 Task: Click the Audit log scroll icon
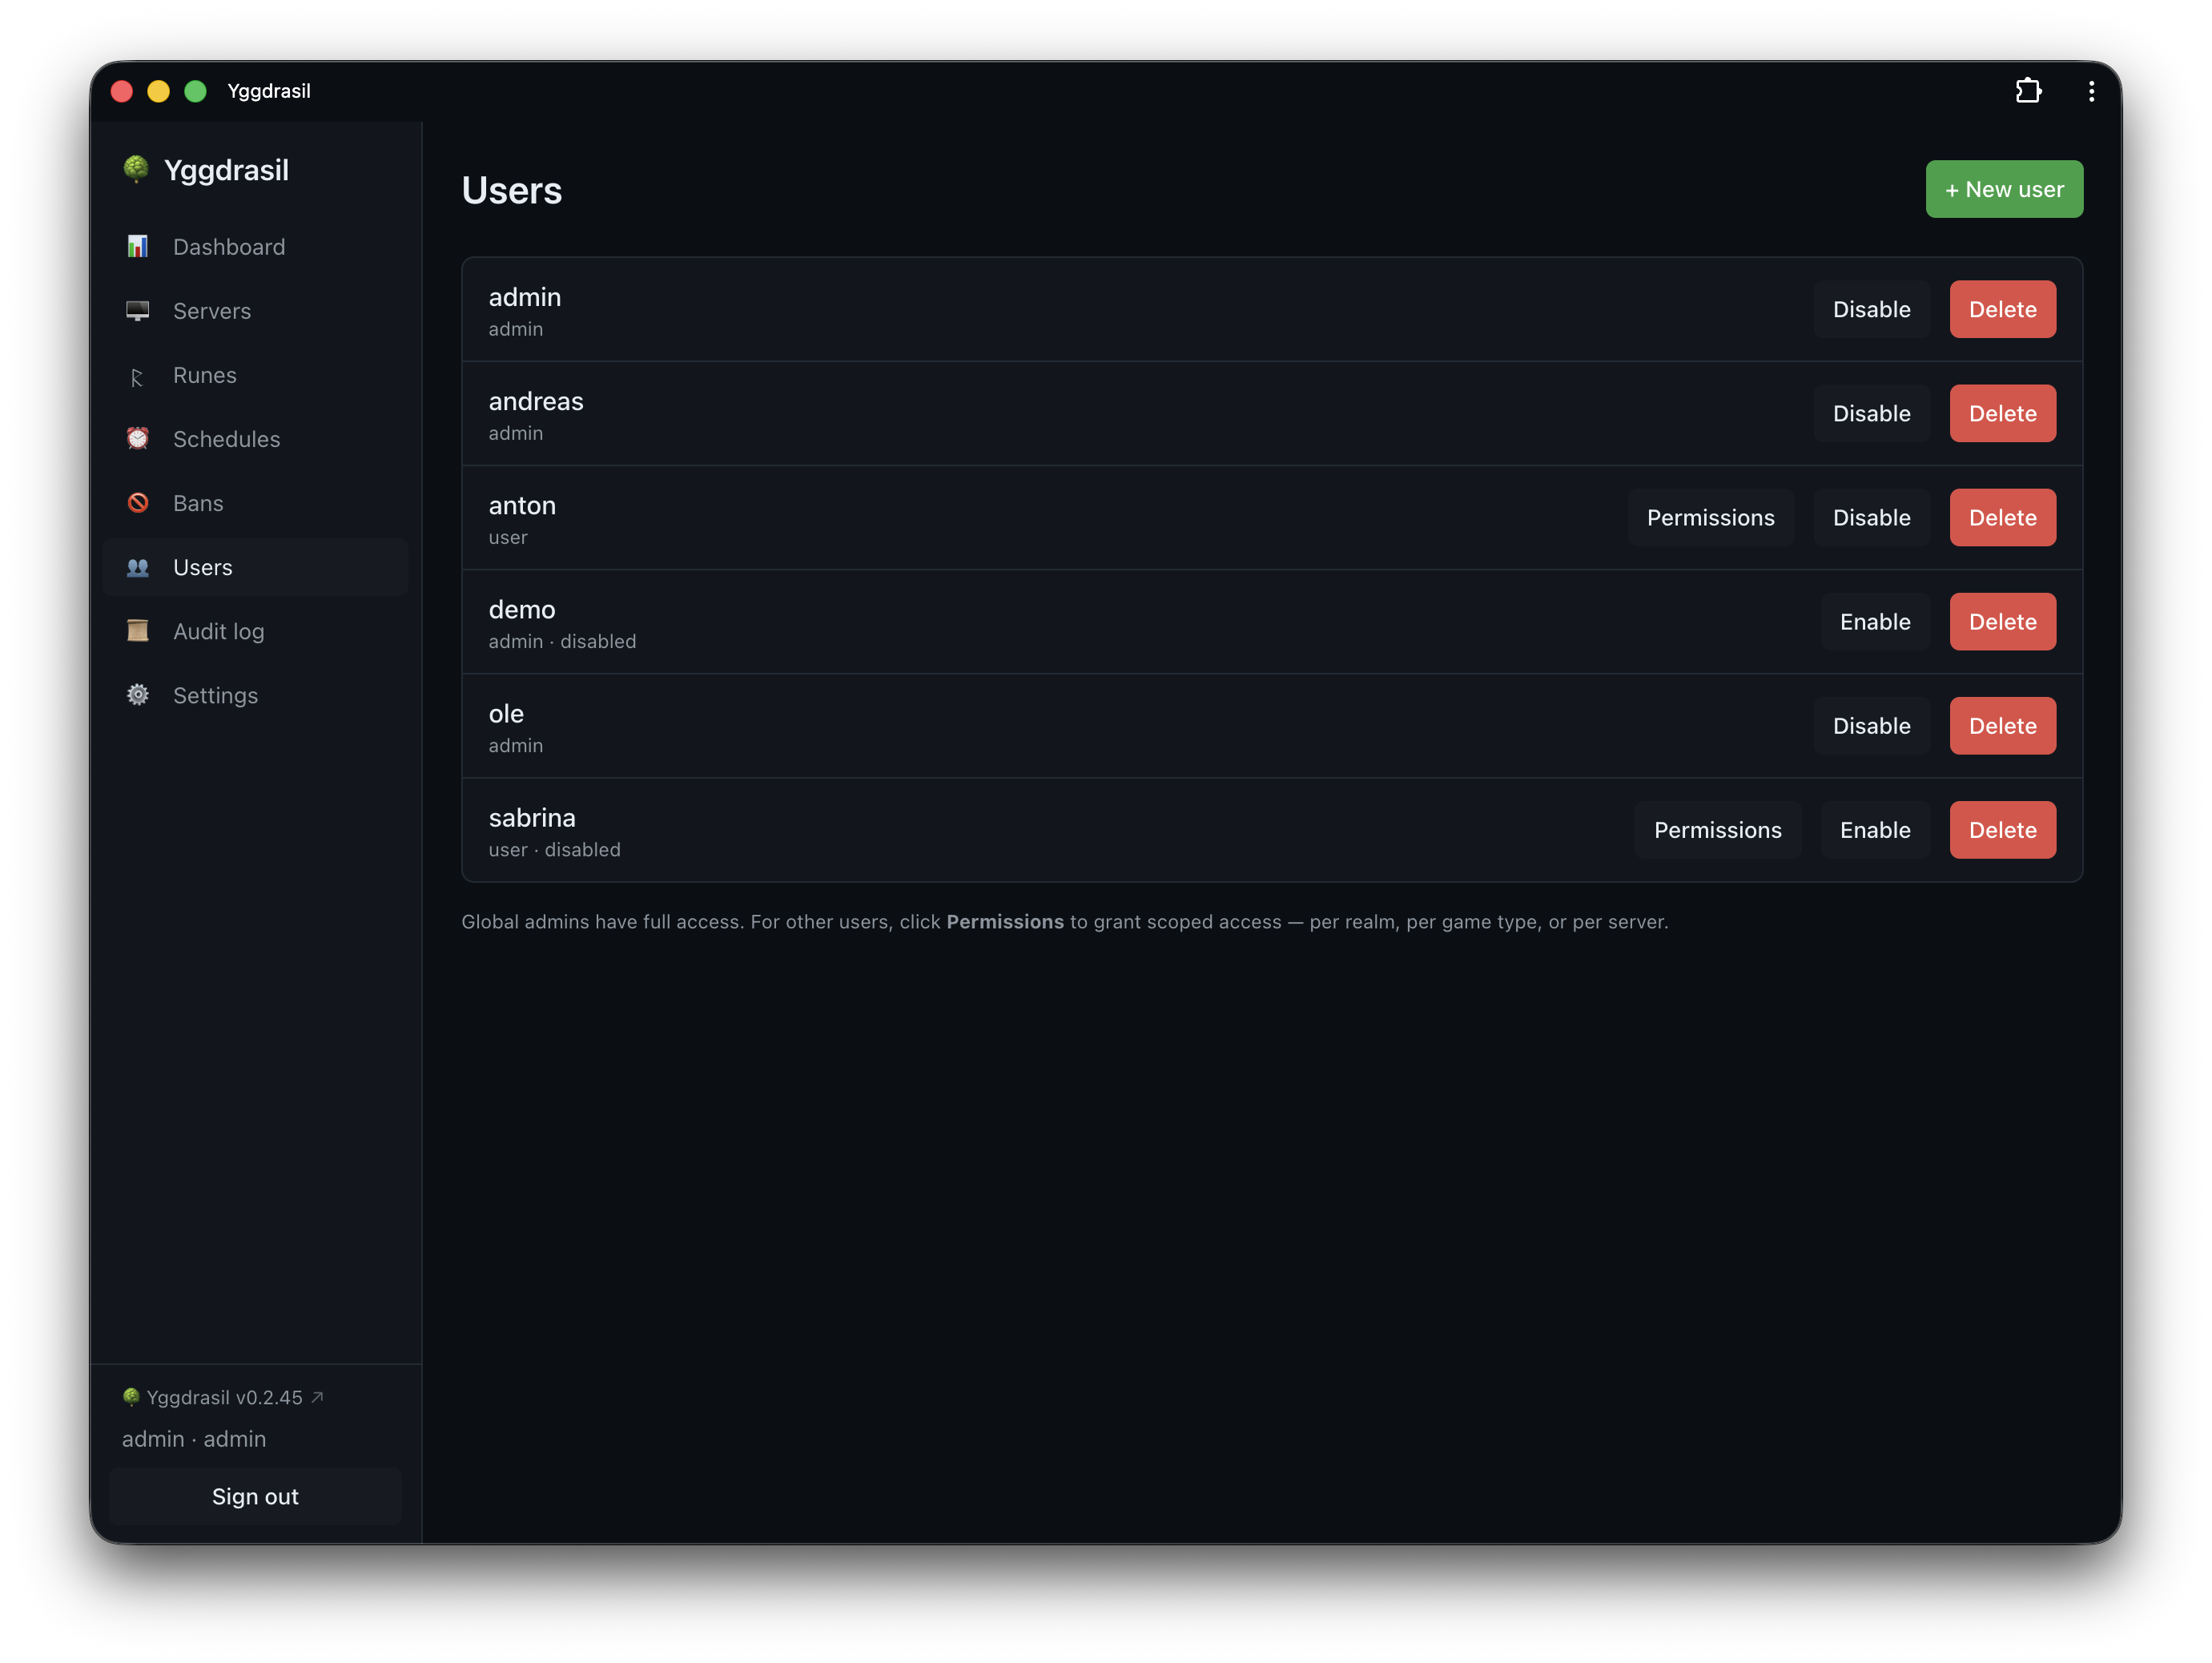point(138,631)
